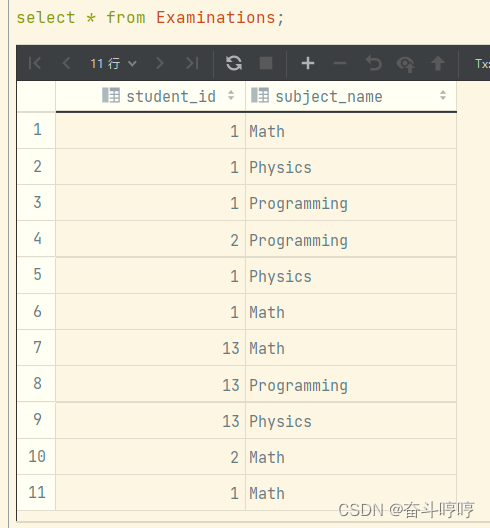Jump to last page of results
Viewport: 490px width, 528px height.
click(x=192, y=63)
